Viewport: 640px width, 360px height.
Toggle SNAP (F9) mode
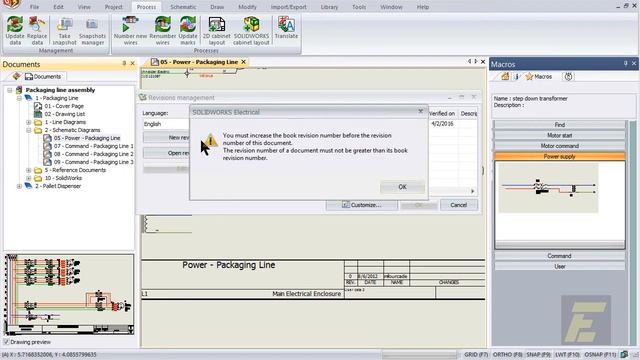pyautogui.click(x=538, y=355)
